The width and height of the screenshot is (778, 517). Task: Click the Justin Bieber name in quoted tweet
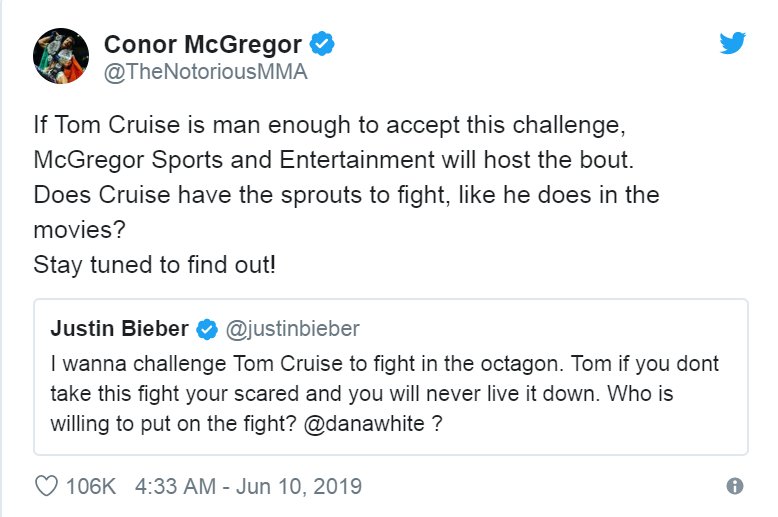click(119, 329)
